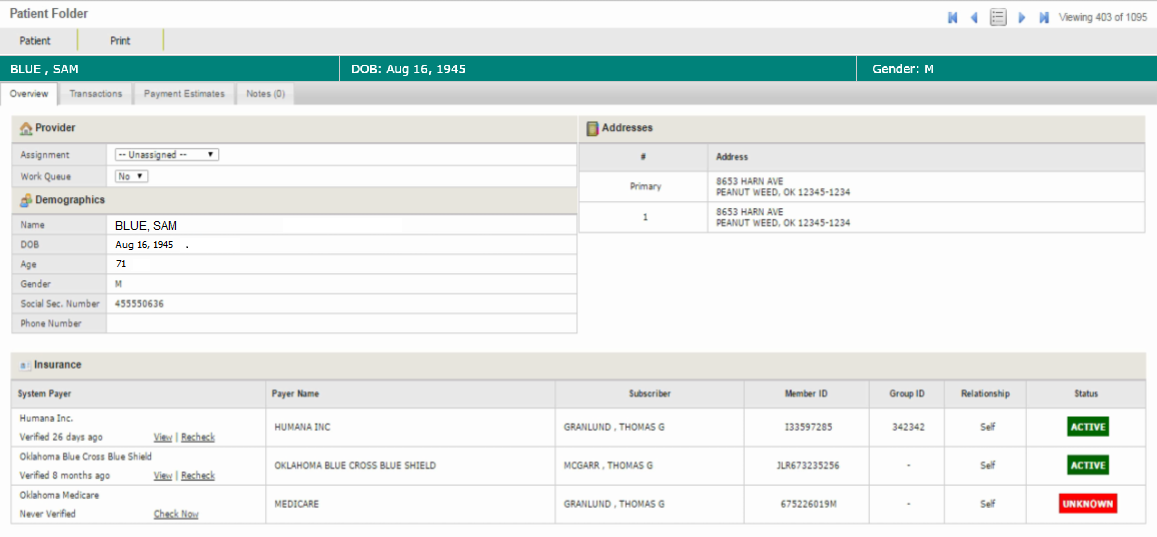Switch to the Payment Estimates tab
This screenshot has height=537, width=1157.
point(184,94)
